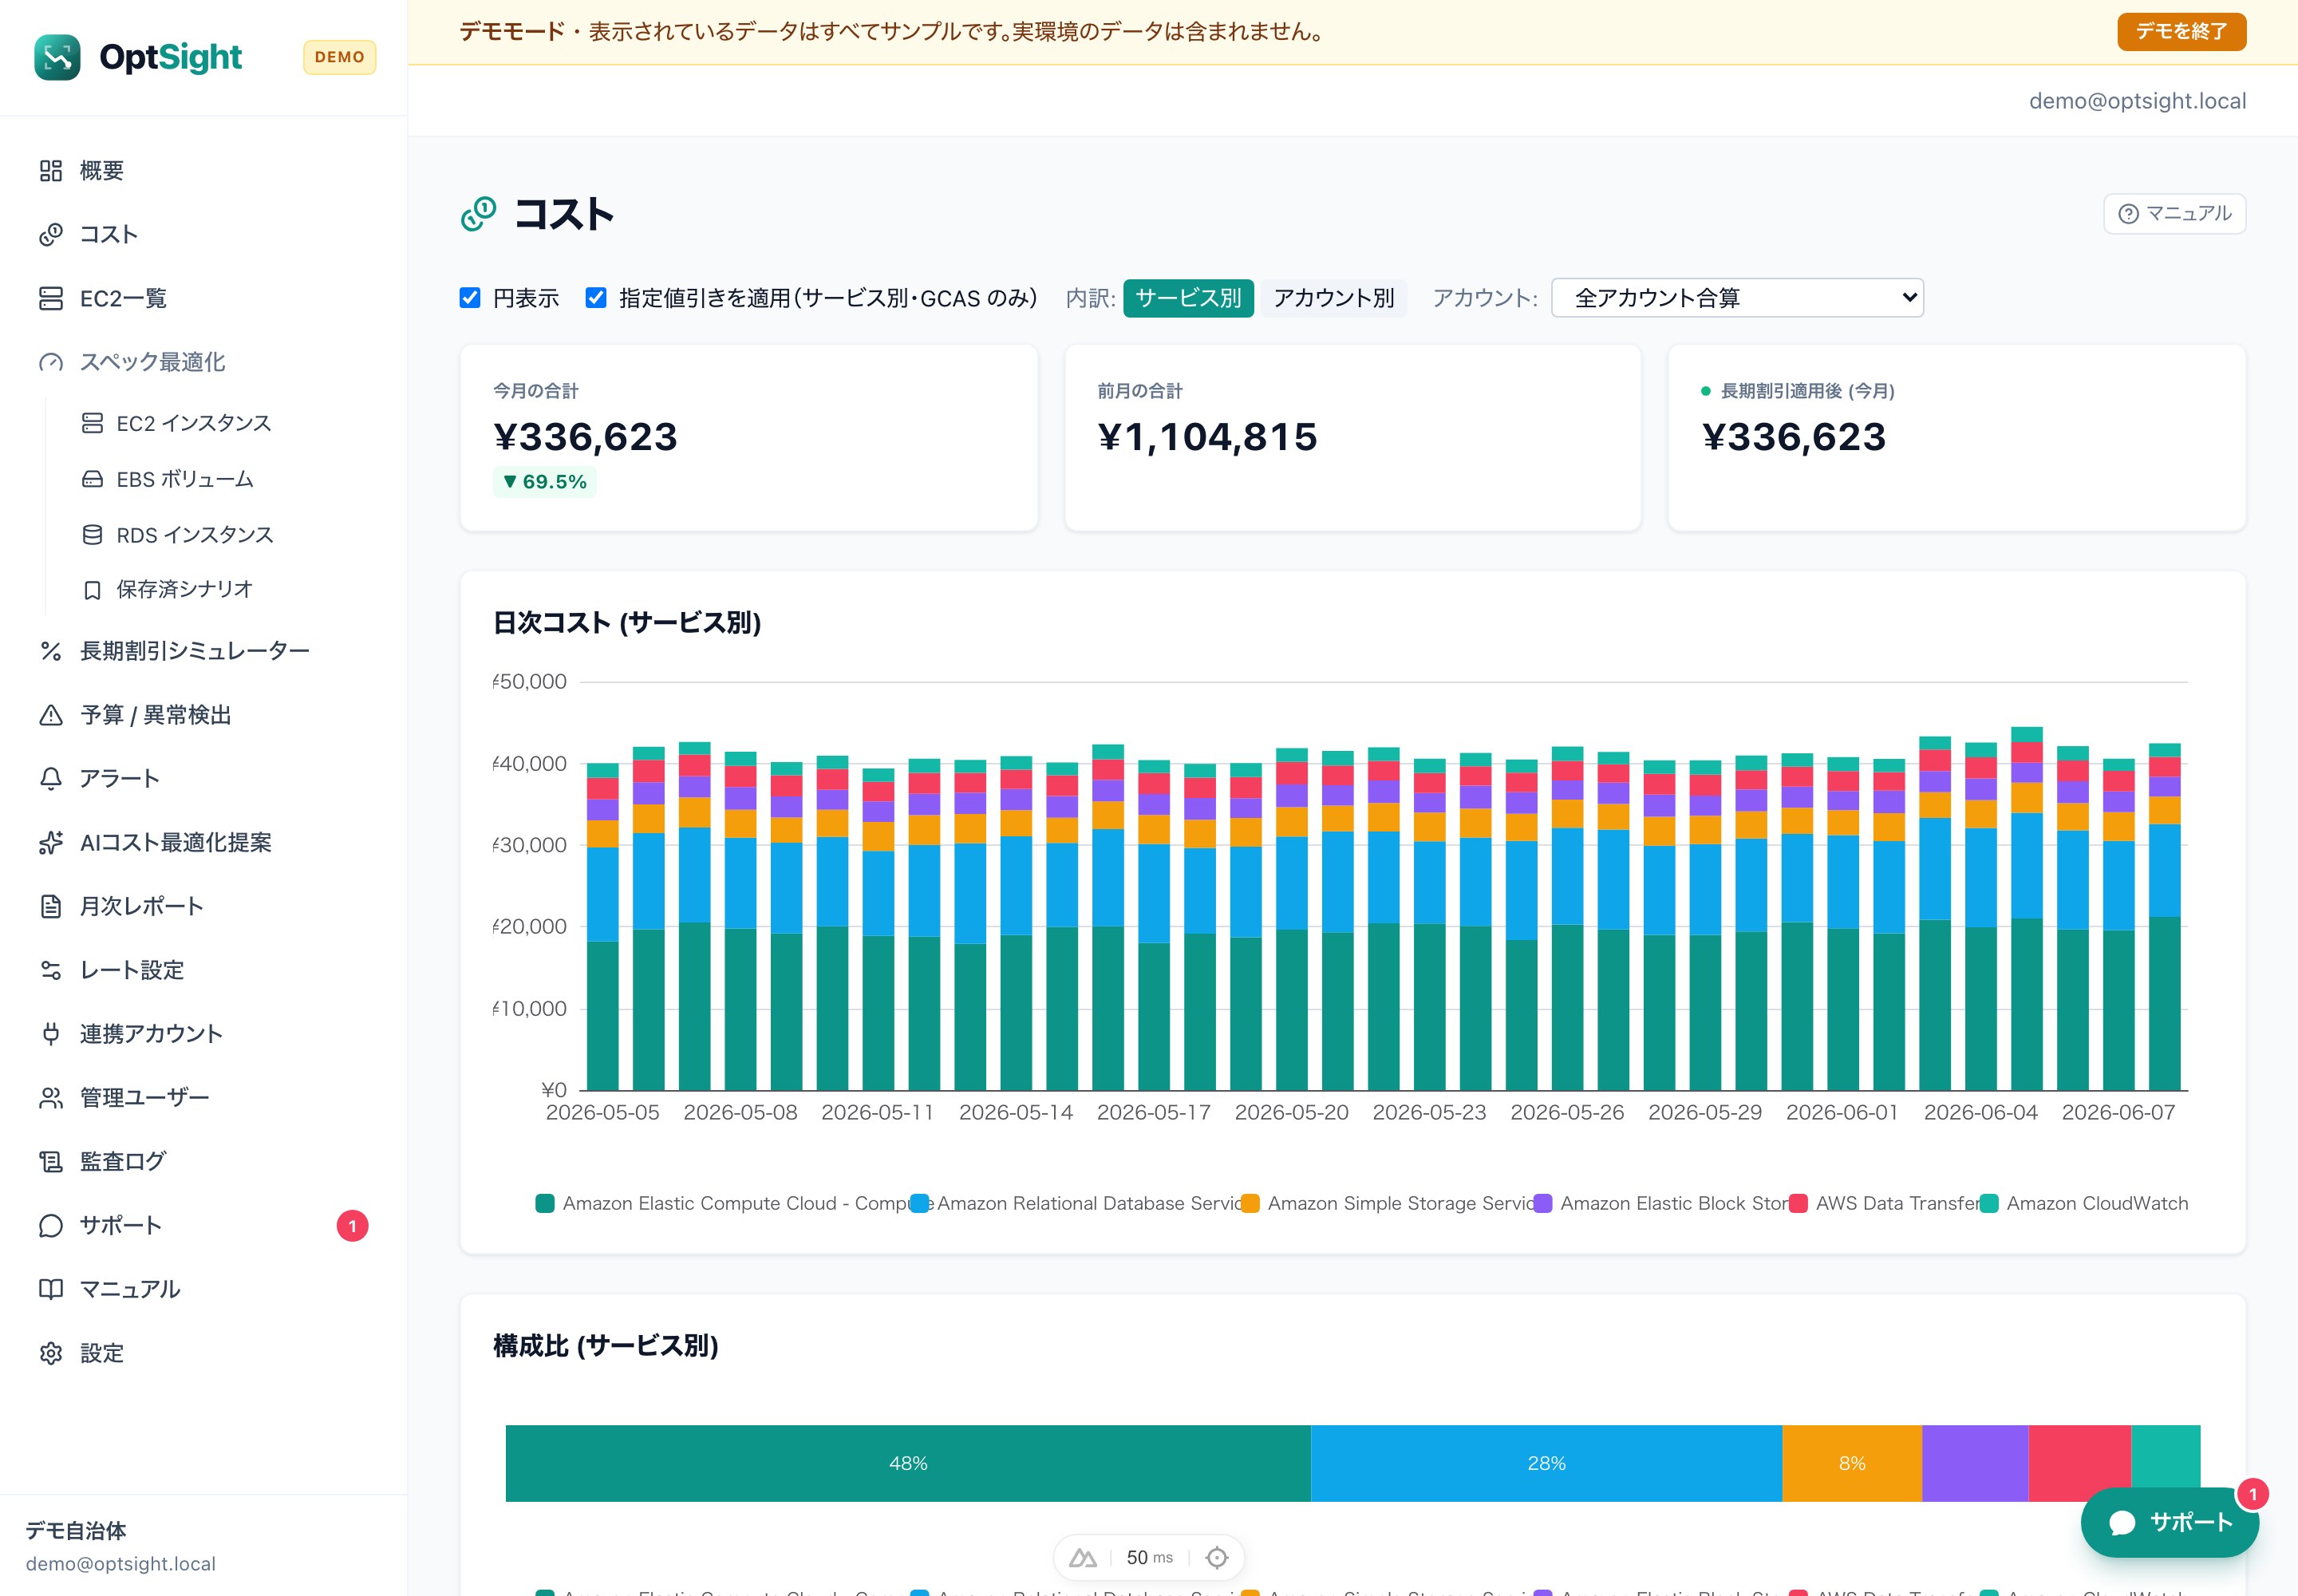Click the 2026-05-17 axis label
The image size is (2298, 1596).
click(1153, 1113)
